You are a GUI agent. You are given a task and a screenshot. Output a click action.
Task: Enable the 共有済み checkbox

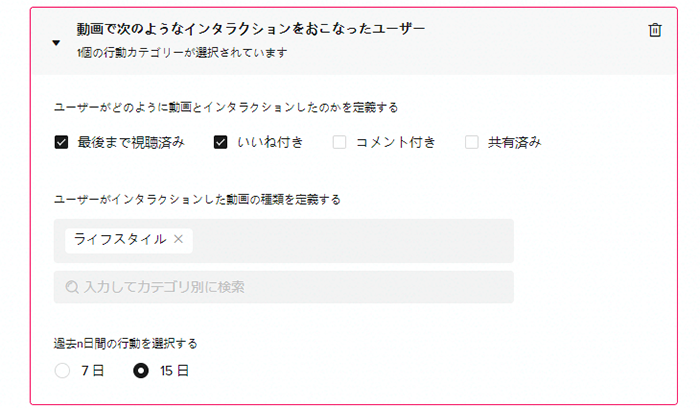[x=471, y=142]
